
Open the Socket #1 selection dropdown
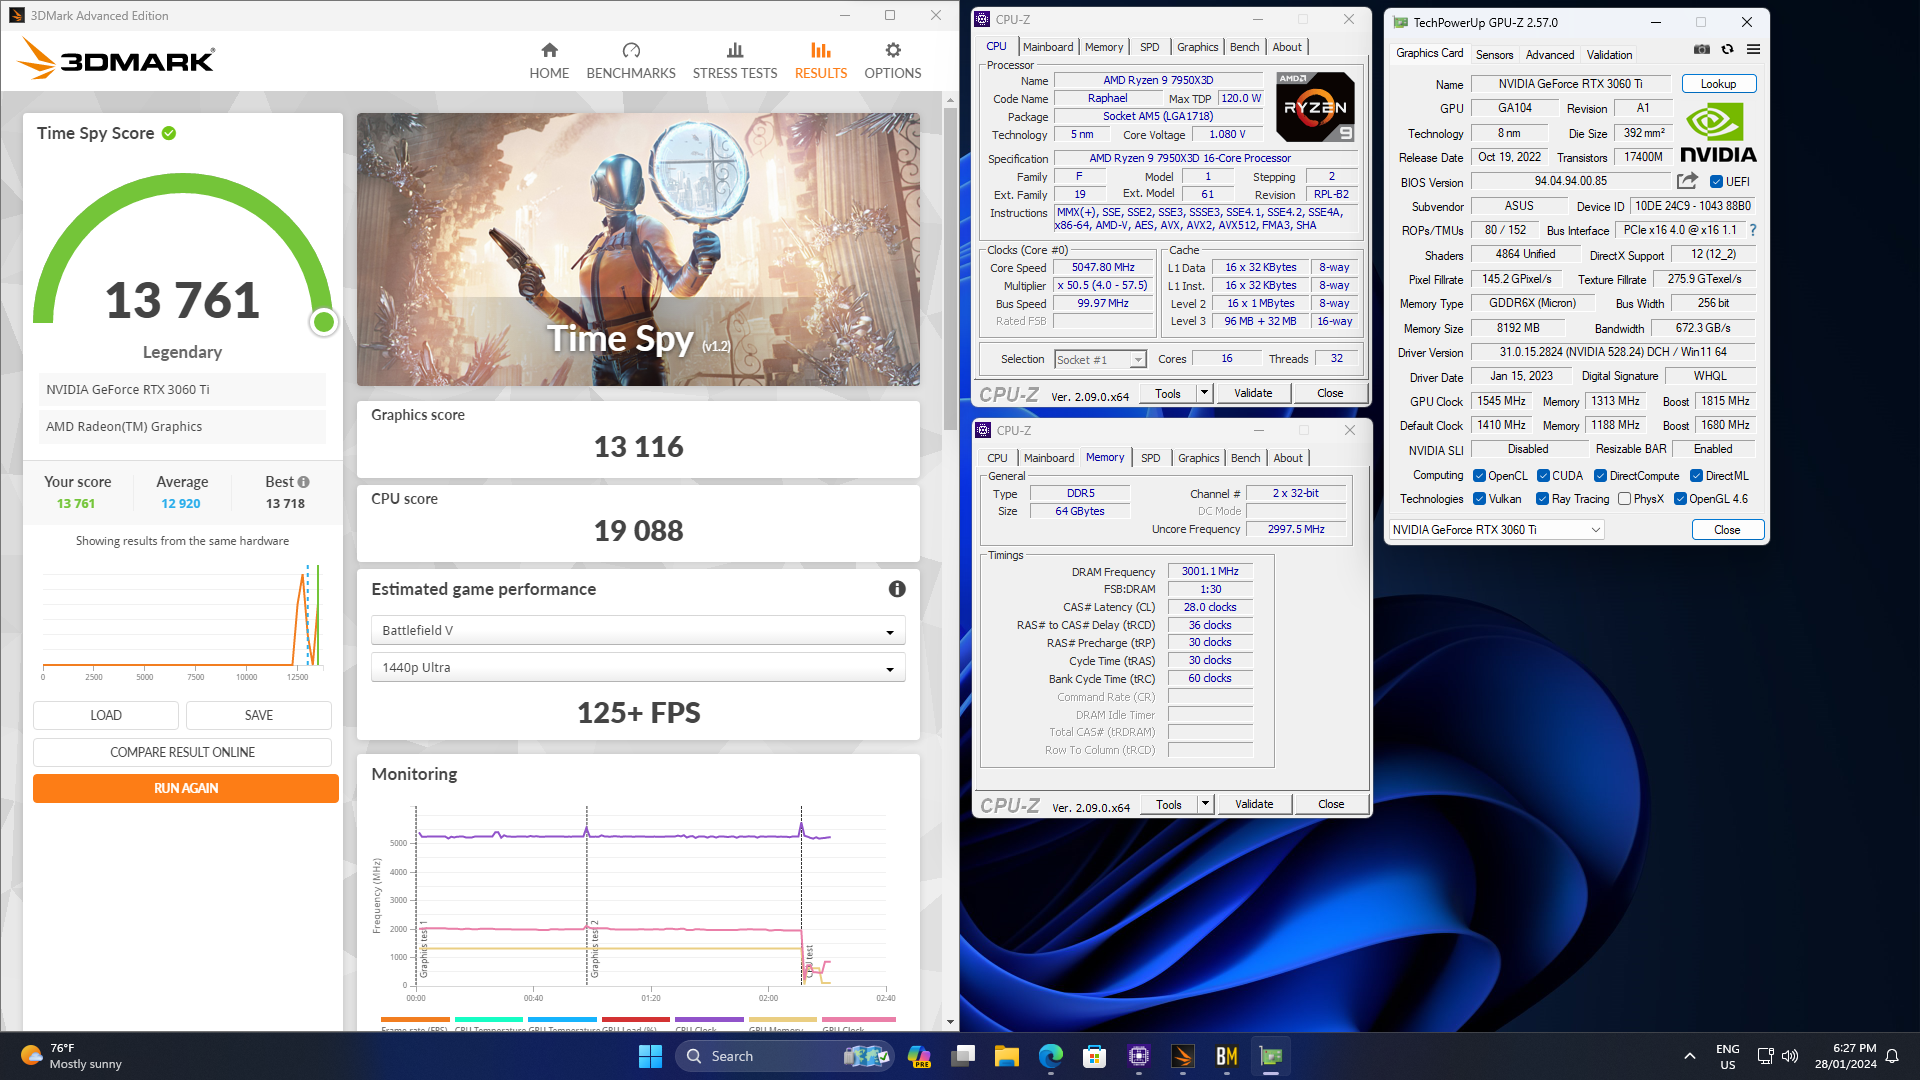pyautogui.click(x=1100, y=360)
